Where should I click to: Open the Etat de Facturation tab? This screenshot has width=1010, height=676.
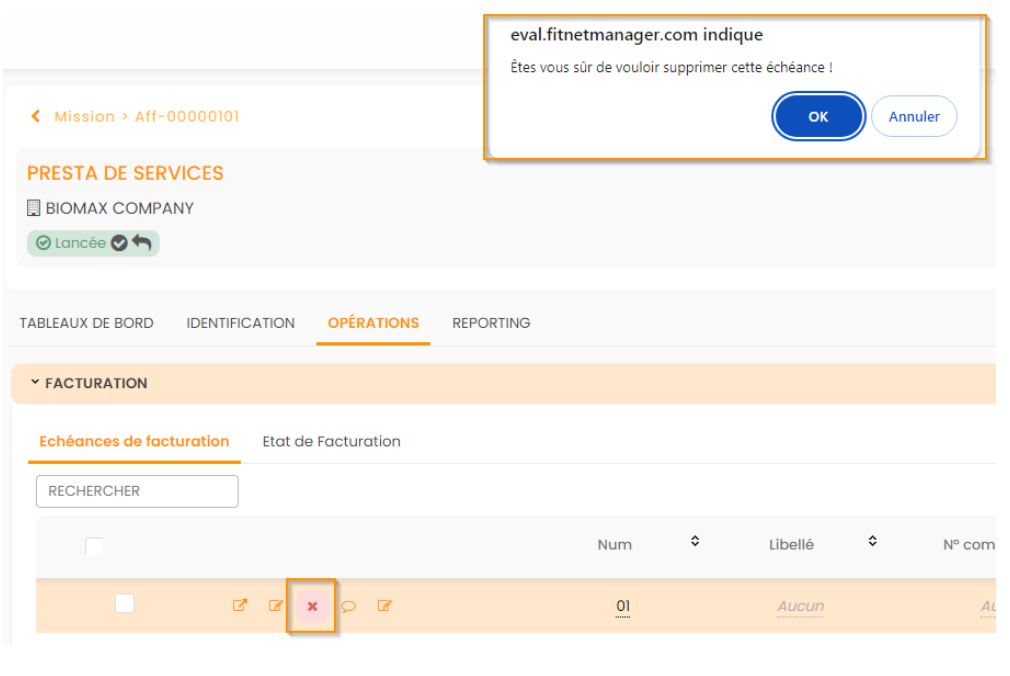click(331, 441)
